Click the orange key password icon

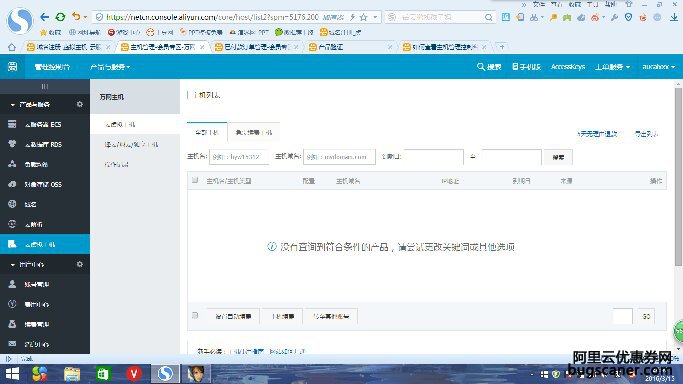(x=553, y=17)
